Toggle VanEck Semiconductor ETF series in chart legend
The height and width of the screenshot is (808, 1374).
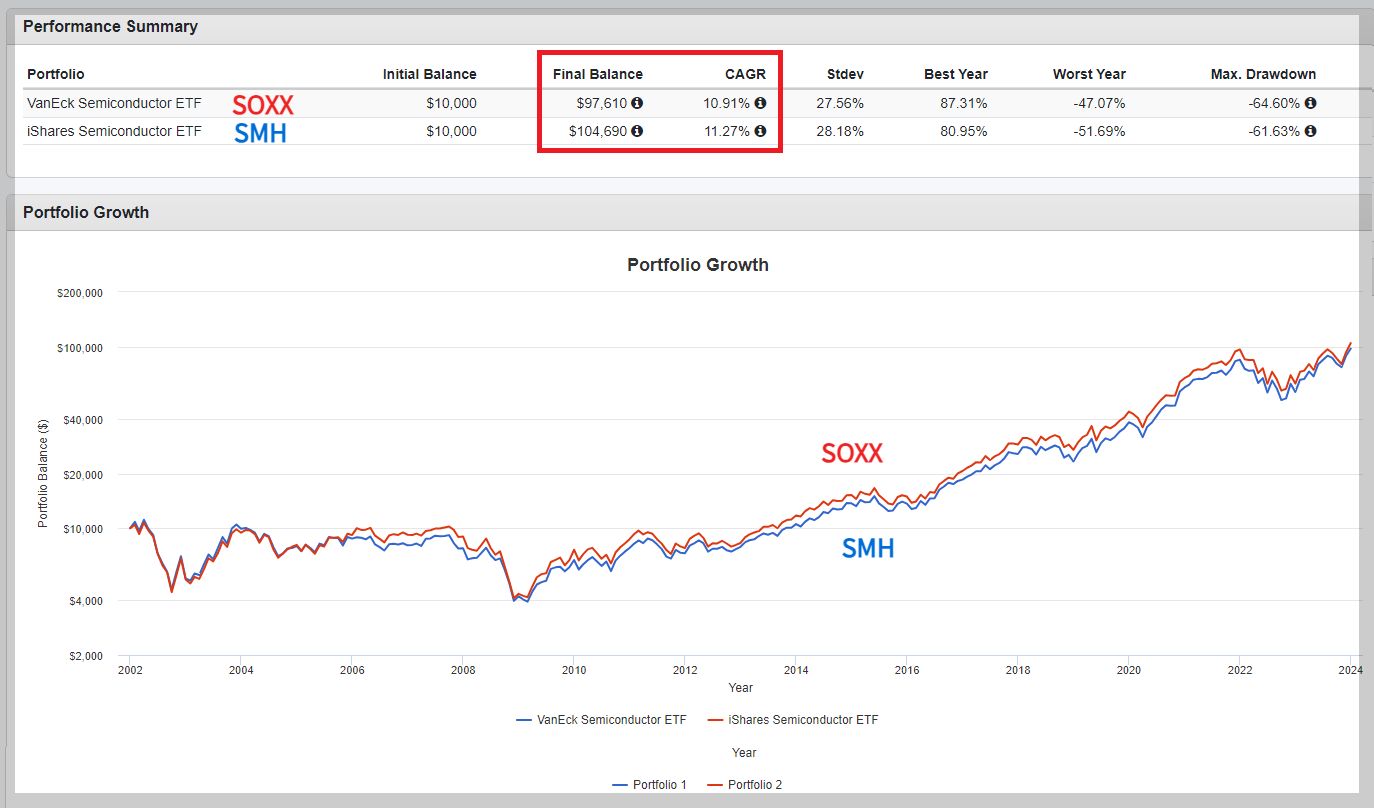click(602, 720)
